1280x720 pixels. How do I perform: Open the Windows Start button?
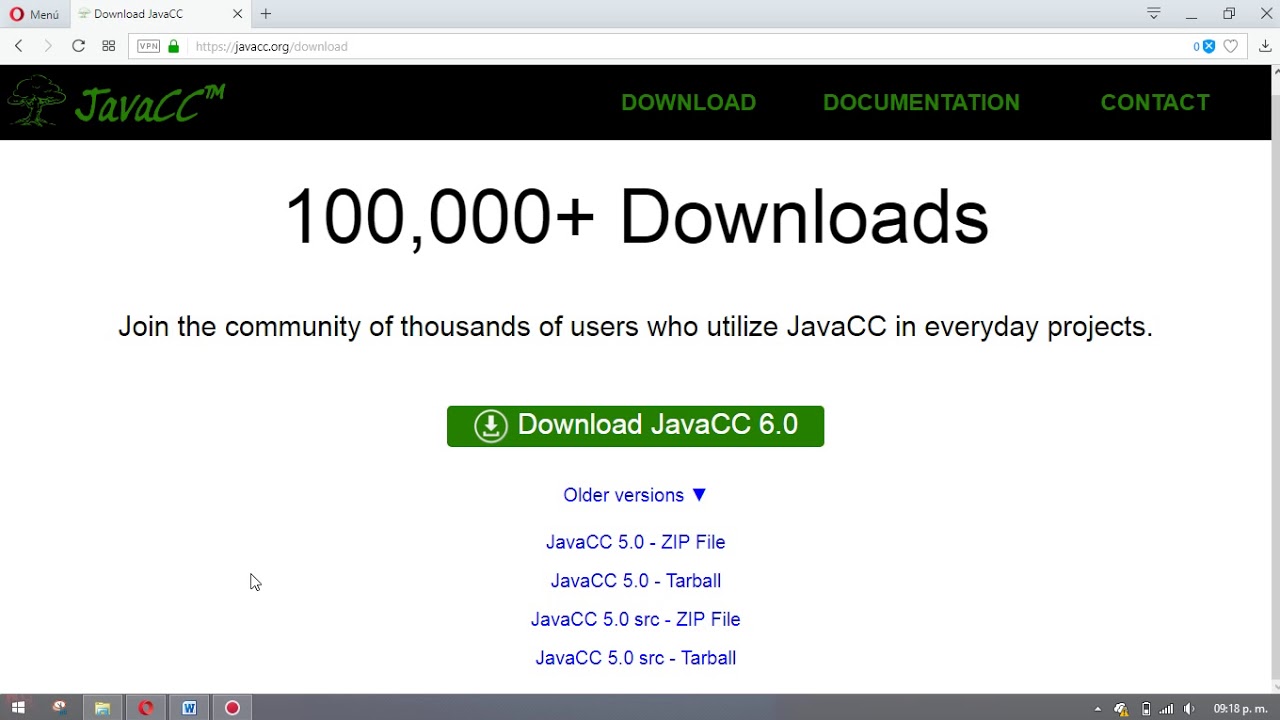(18, 708)
